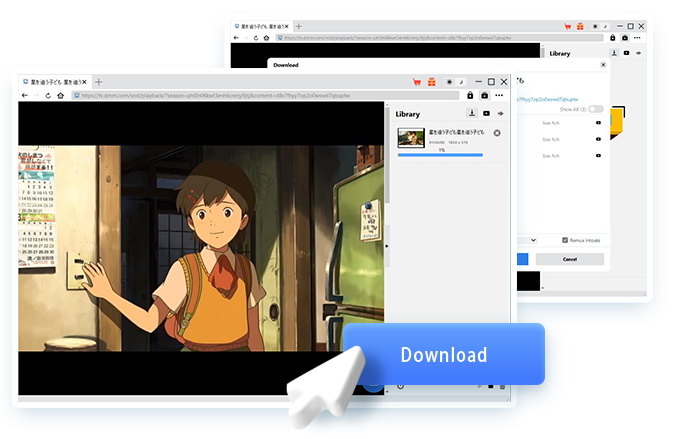Toggle the download panel icon beside the padlock
This screenshot has height=439, width=686.
[485, 95]
